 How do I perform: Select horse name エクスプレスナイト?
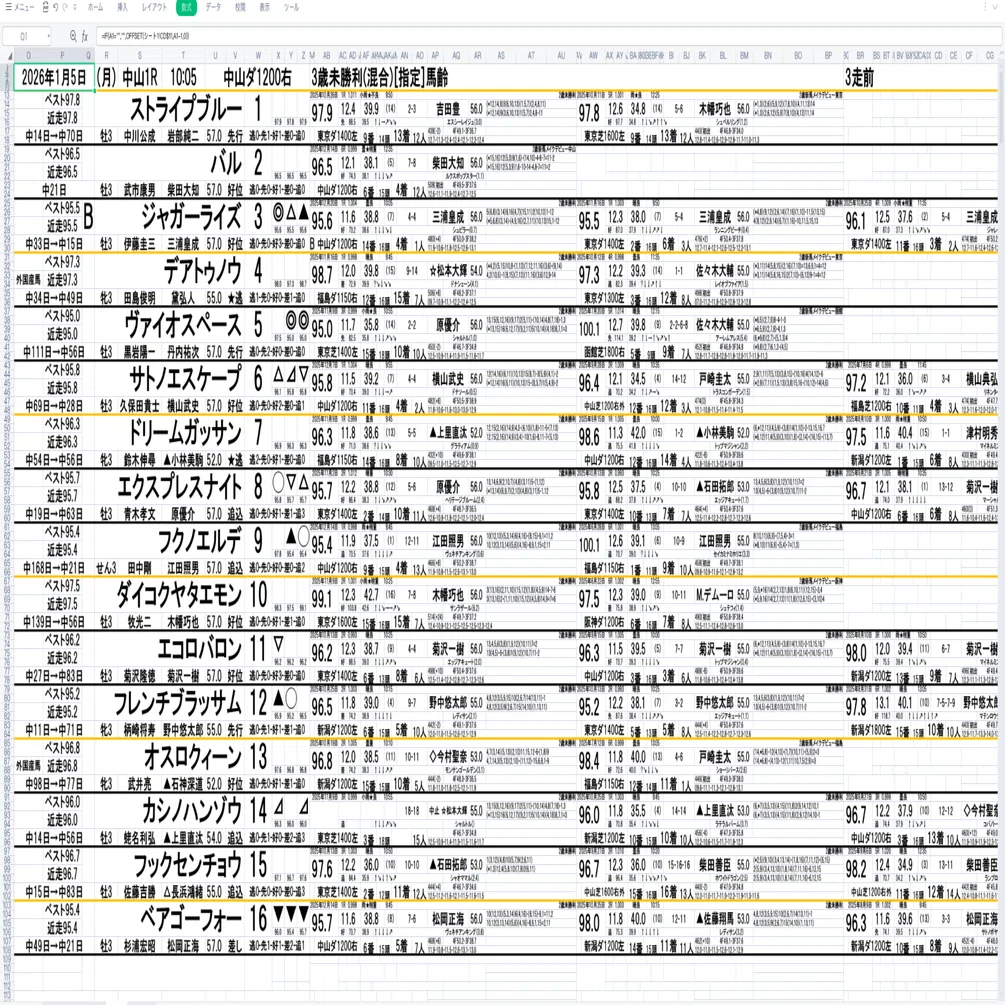pyautogui.click(x=180, y=486)
